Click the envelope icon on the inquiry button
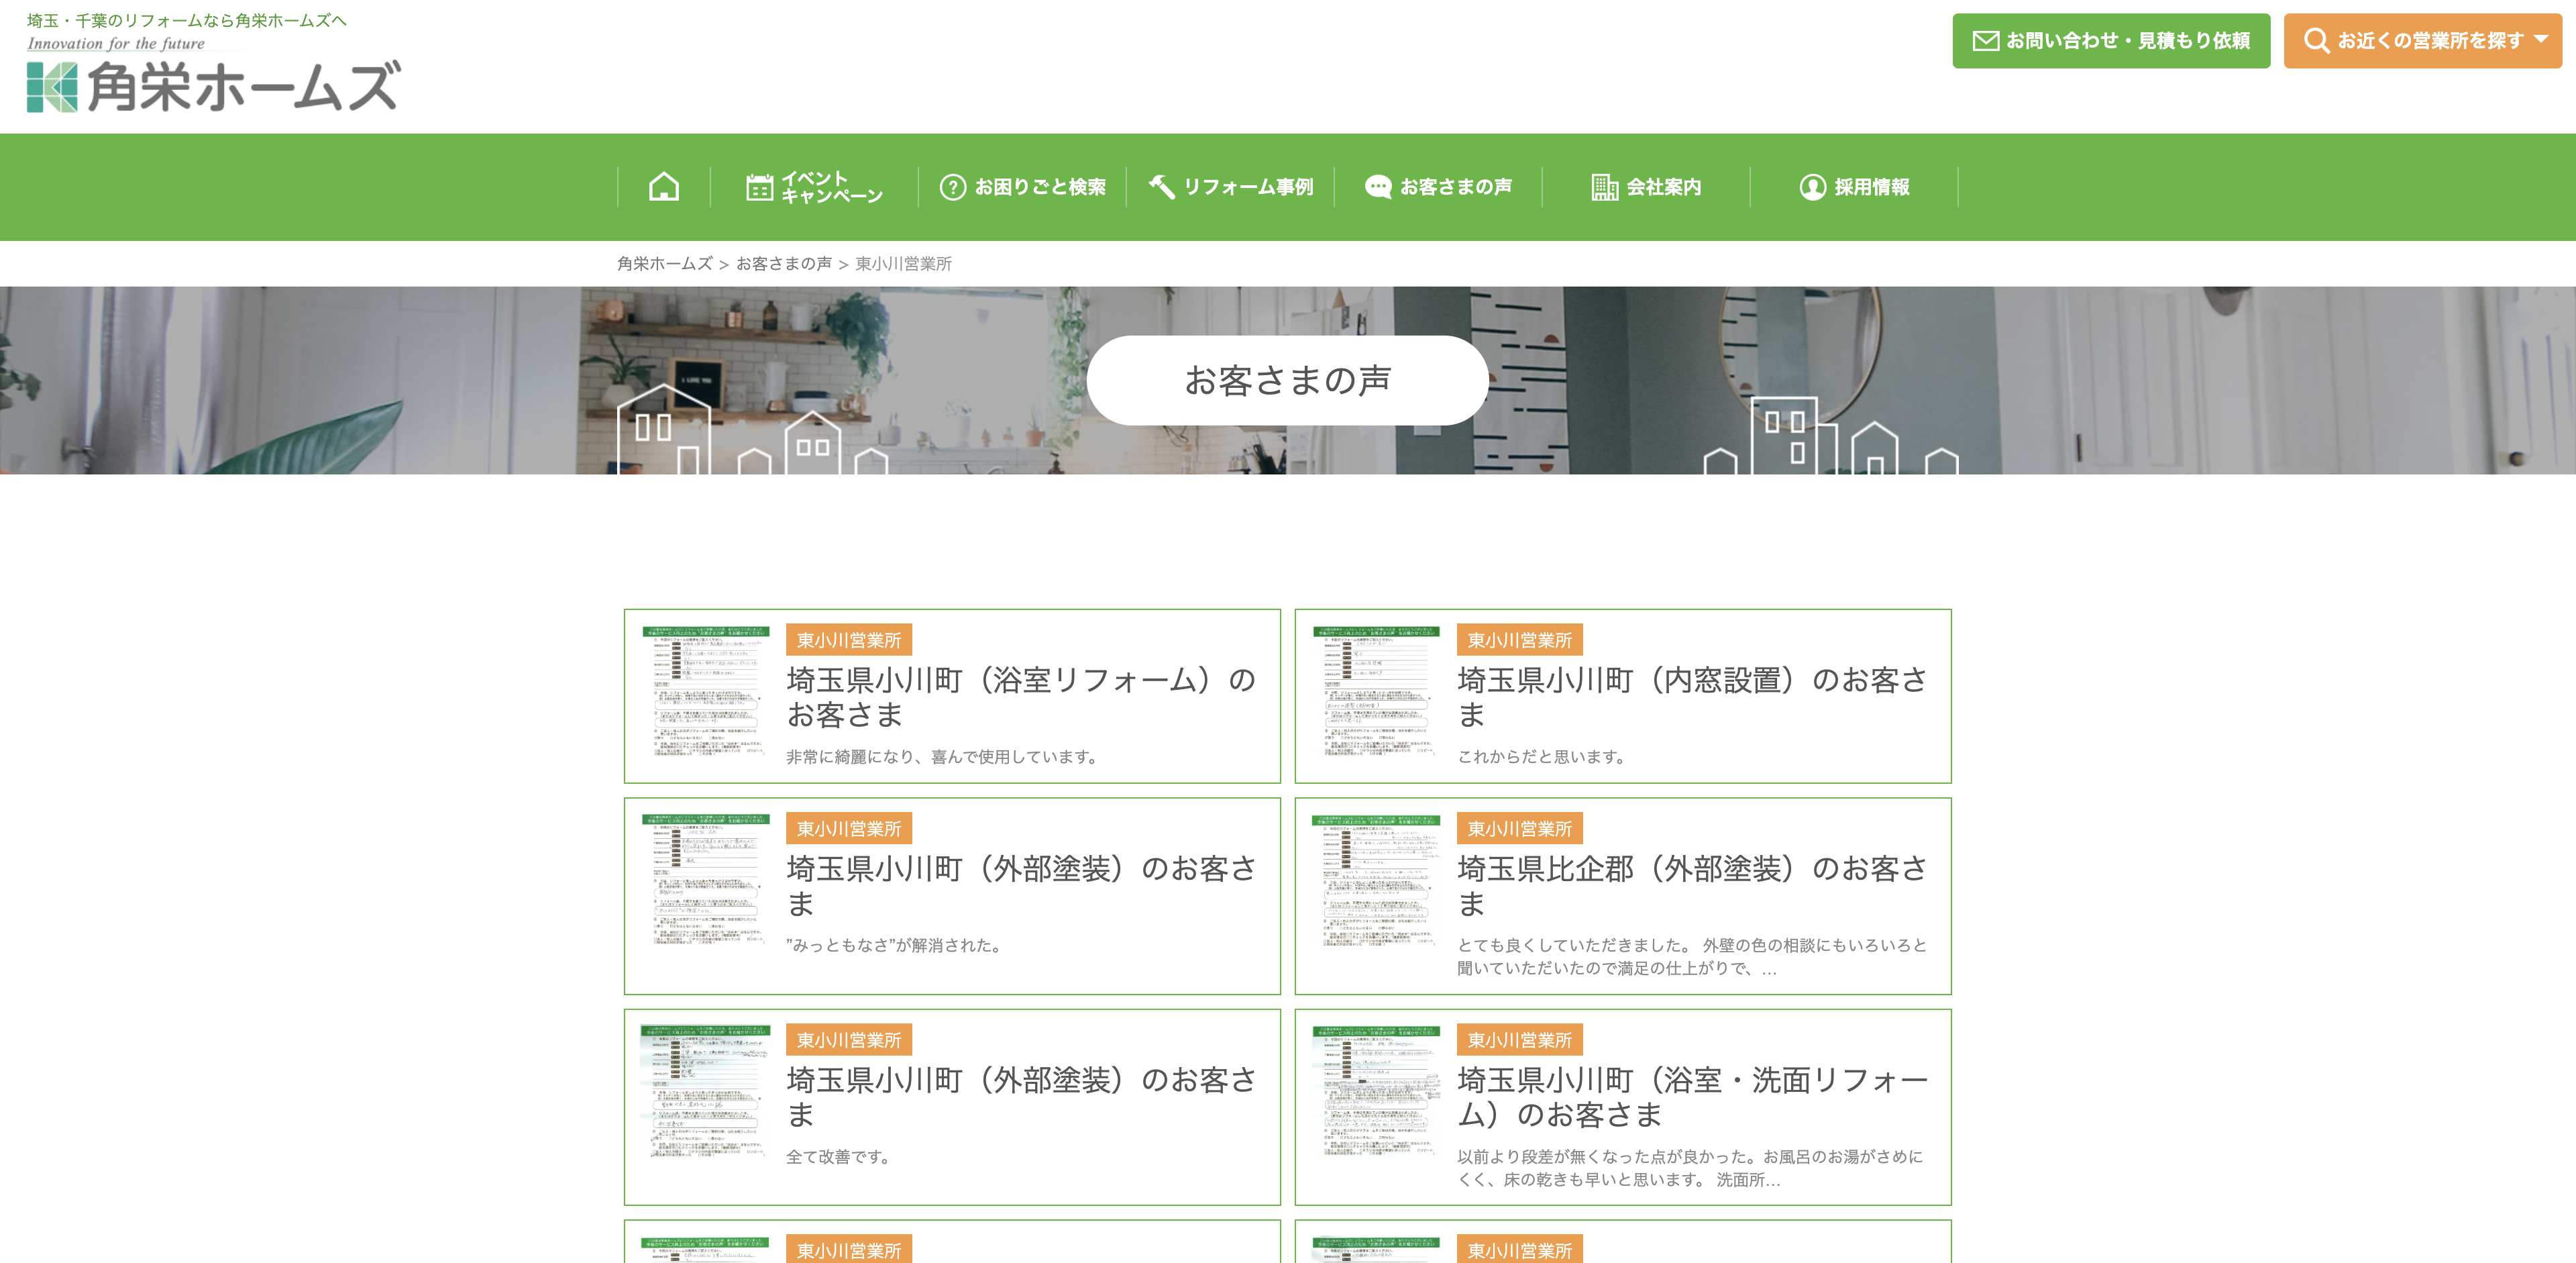Image resolution: width=2576 pixels, height=1263 pixels. click(1986, 41)
